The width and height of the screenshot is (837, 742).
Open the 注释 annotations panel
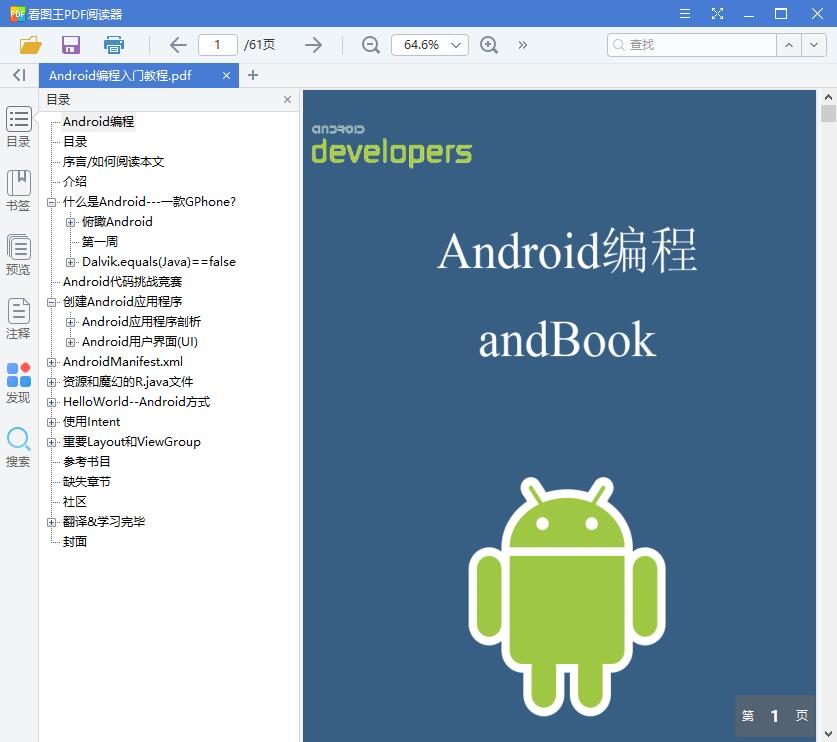[18, 317]
